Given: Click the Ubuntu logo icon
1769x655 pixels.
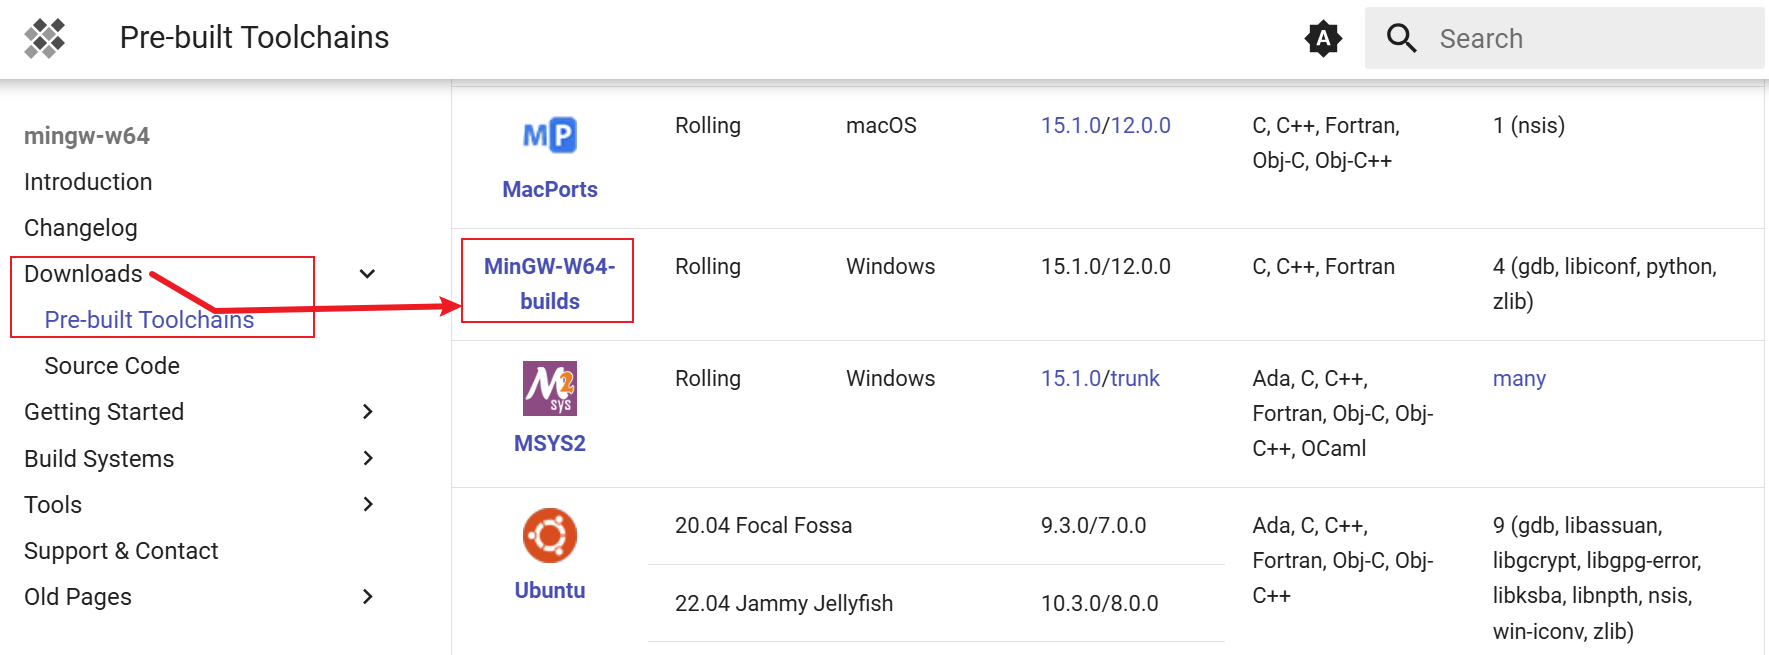Looking at the screenshot, I should point(550,535).
